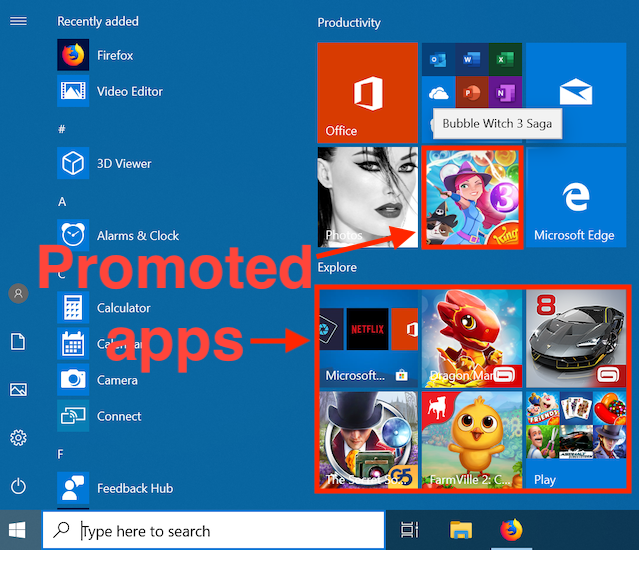
Task: Open Pictures from the sidebar
Action: click(18, 390)
